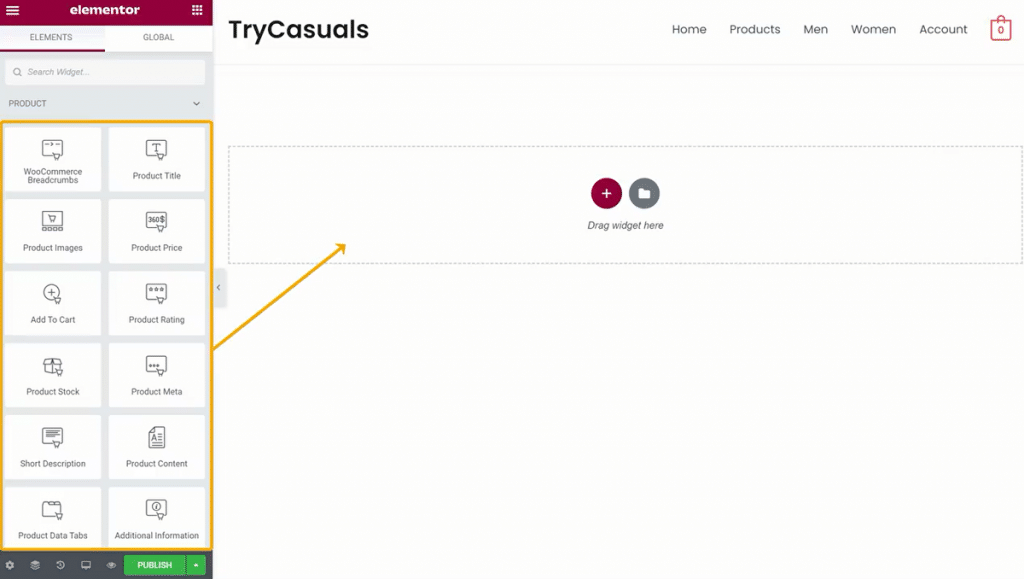Open the Women menu item
1024x579 pixels.
(x=873, y=29)
